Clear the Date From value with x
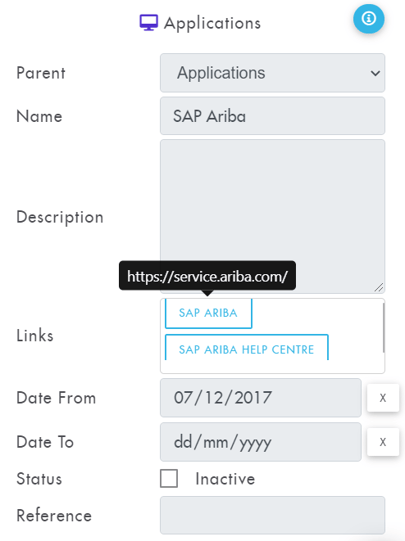 [x=383, y=398]
